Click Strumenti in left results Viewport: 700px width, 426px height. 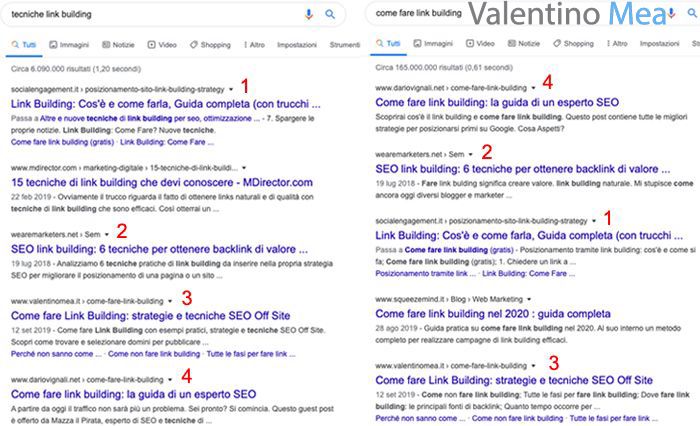pos(345,45)
